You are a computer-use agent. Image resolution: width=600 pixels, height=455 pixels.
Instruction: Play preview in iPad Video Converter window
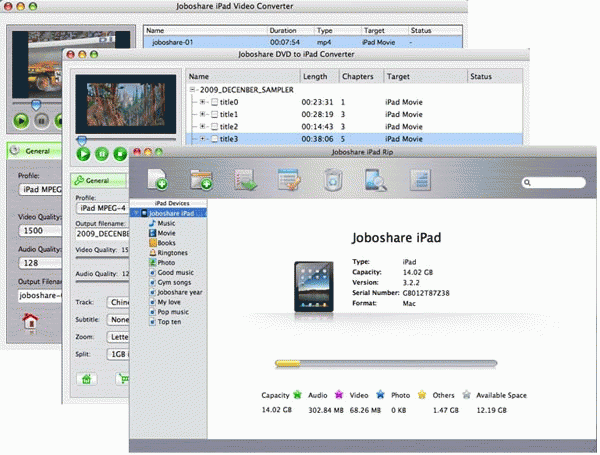tap(21, 121)
